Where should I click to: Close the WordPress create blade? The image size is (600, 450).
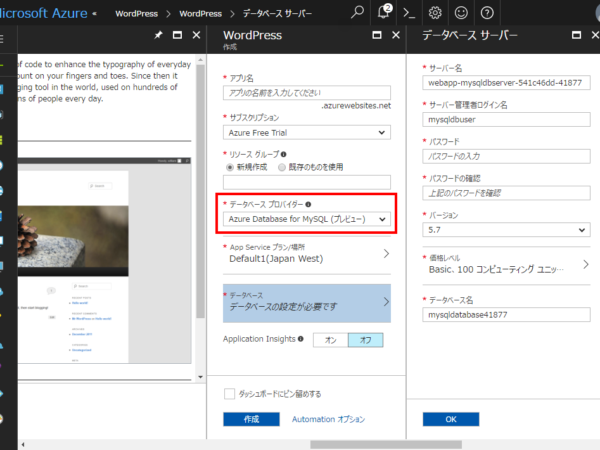[x=396, y=35]
